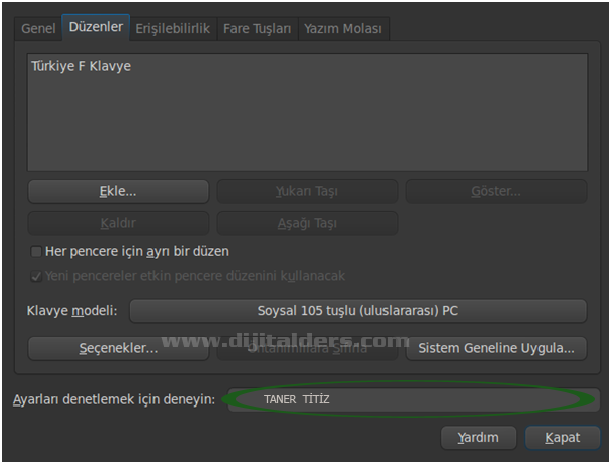The image size is (614, 463).
Task: Click Öntanımlılara Sıfırla button
Action: [x=307, y=348]
